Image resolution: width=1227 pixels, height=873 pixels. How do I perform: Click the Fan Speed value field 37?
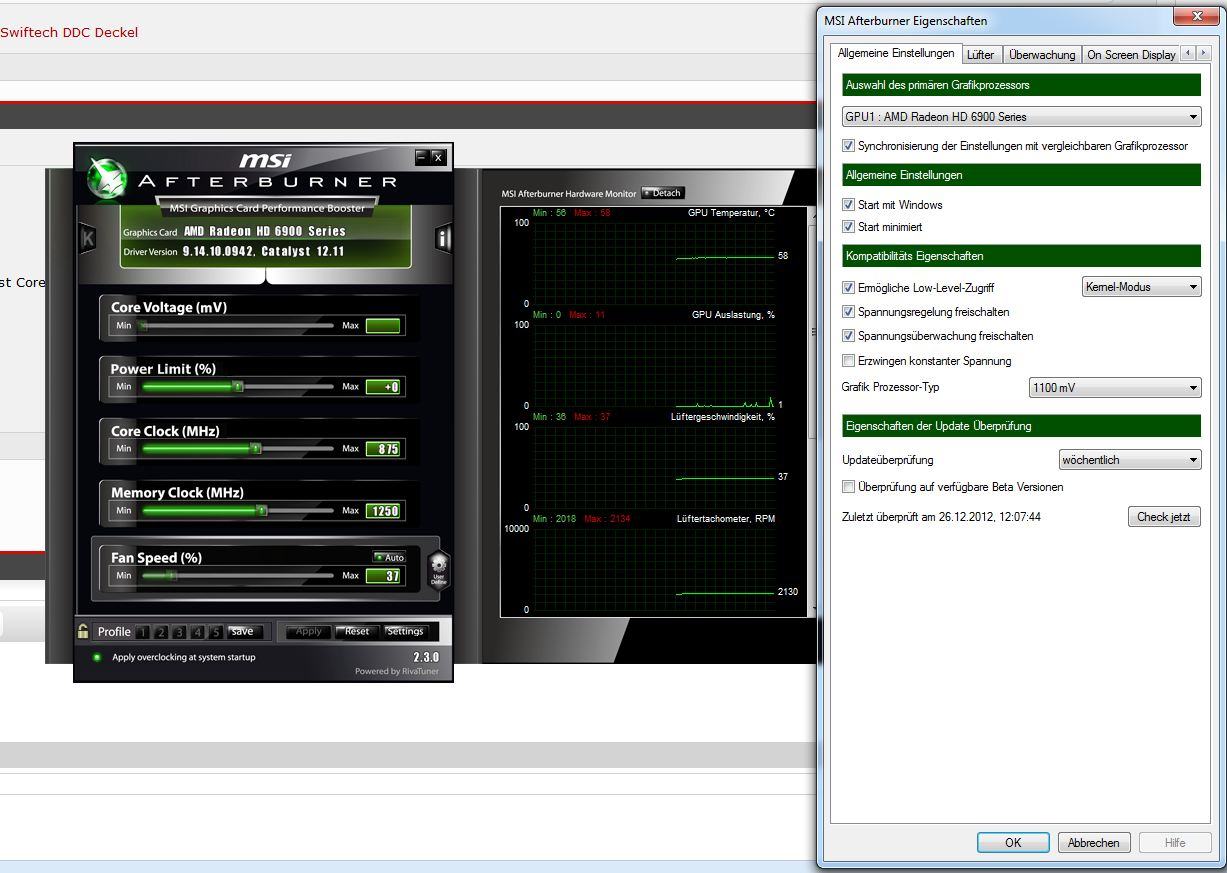(x=383, y=576)
